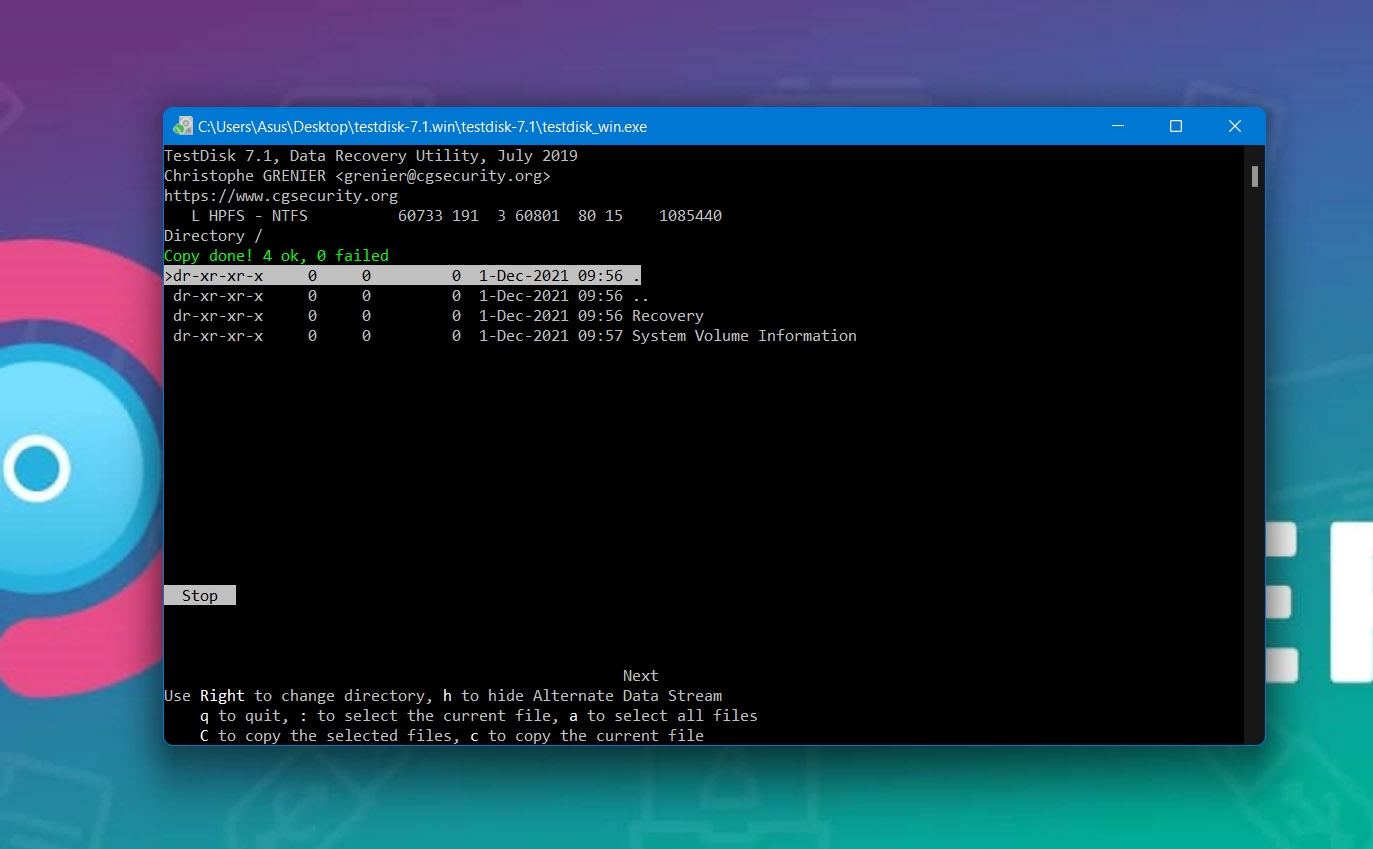Click the console vertical scrollbar thumb
The image size is (1373, 849).
pos(1254,176)
